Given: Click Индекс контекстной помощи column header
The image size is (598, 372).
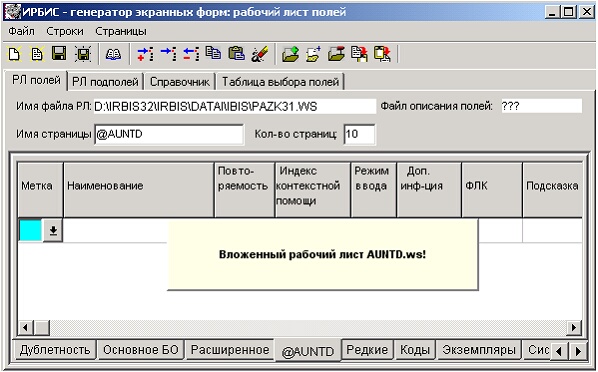Looking at the screenshot, I should click(x=313, y=190).
